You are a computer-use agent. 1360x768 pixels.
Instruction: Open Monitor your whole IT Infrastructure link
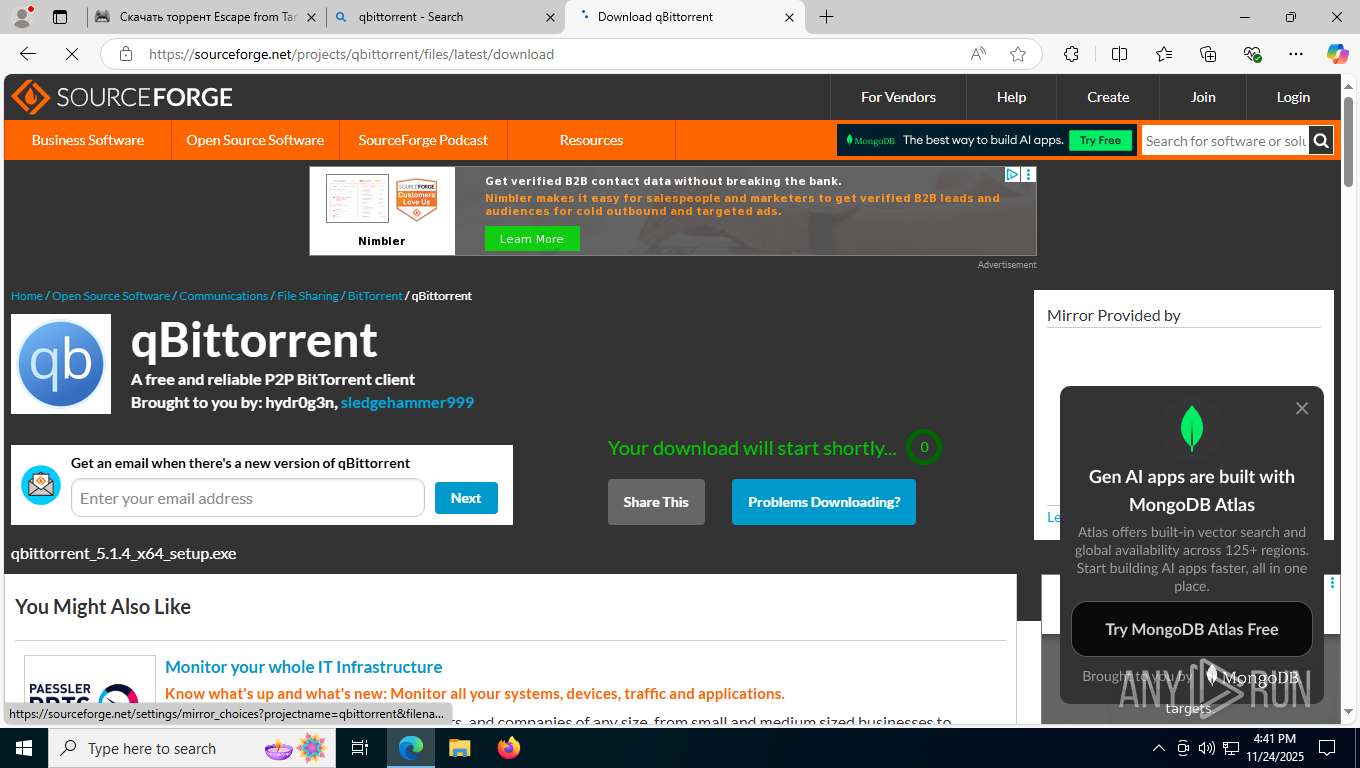click(x=304, y=667)
